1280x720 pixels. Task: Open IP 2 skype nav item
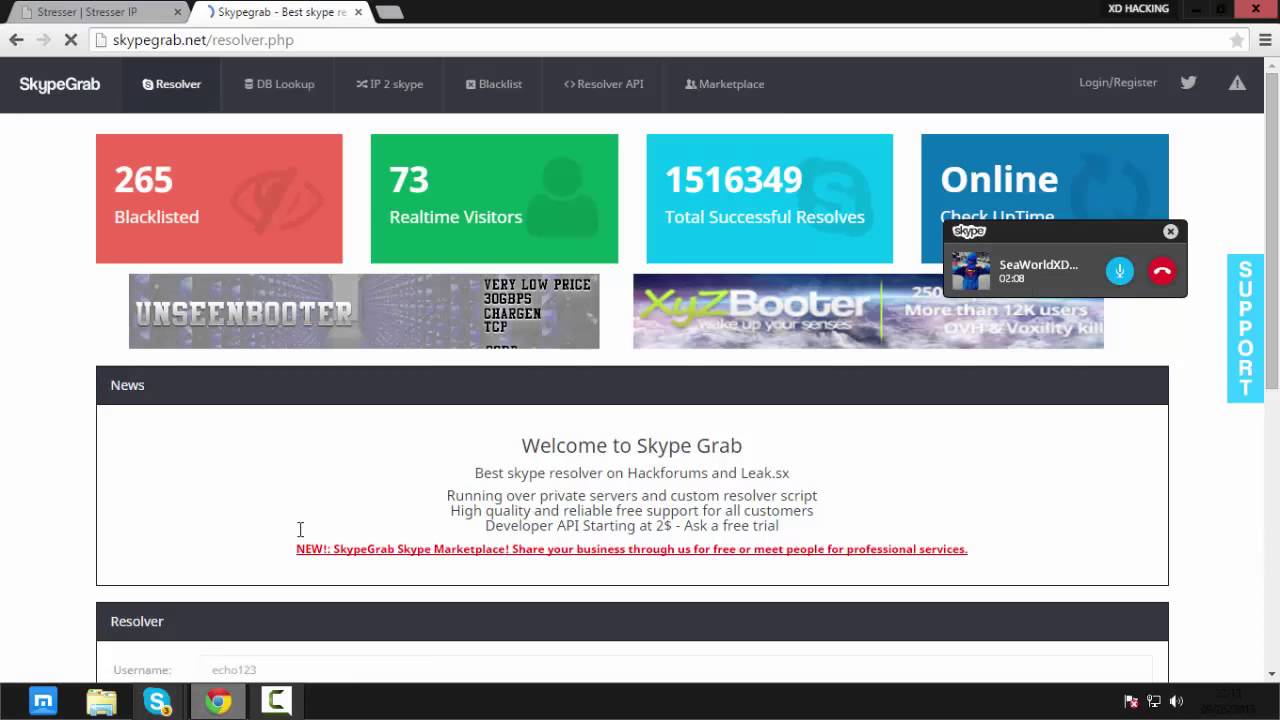pyautogui.click(x=390, y=84)
